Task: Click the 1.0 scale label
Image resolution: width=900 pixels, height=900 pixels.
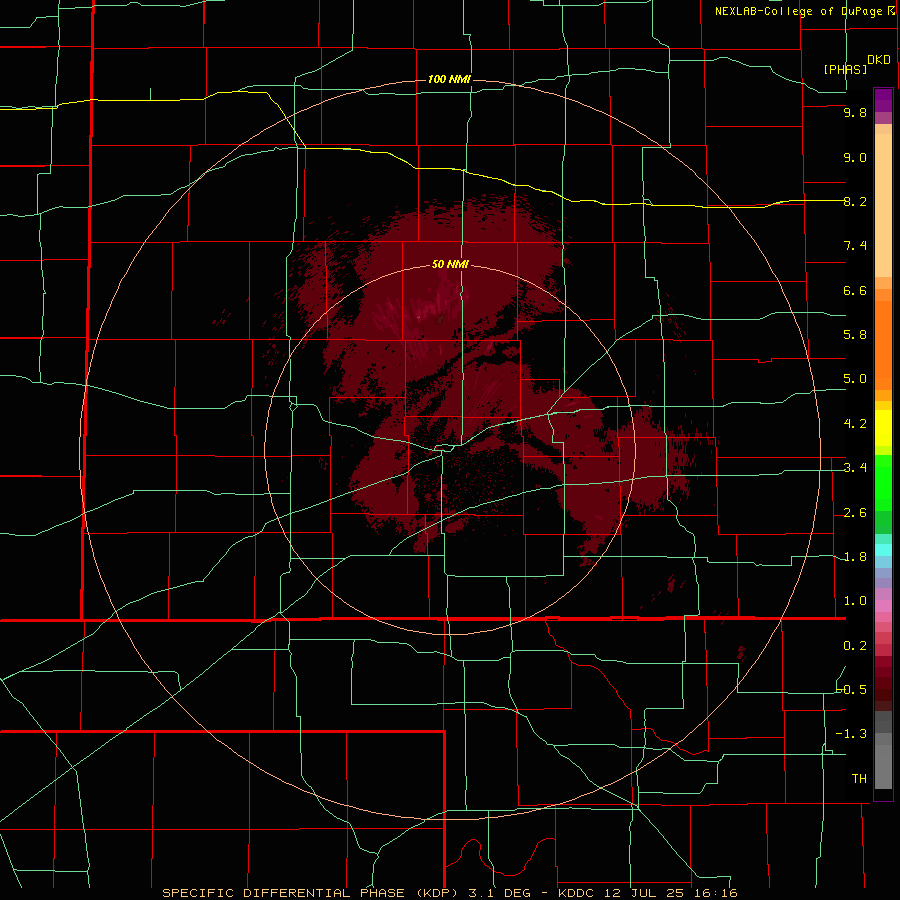Action: 855,601
